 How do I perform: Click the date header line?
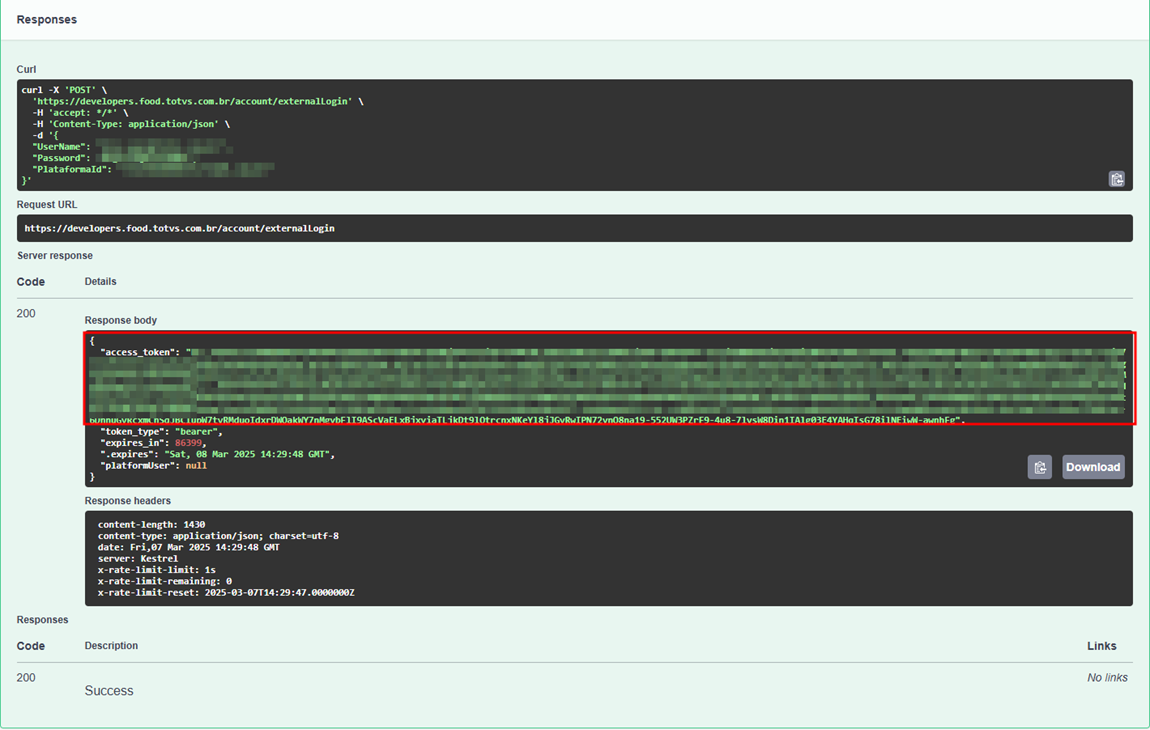click(x=188, y=547)
